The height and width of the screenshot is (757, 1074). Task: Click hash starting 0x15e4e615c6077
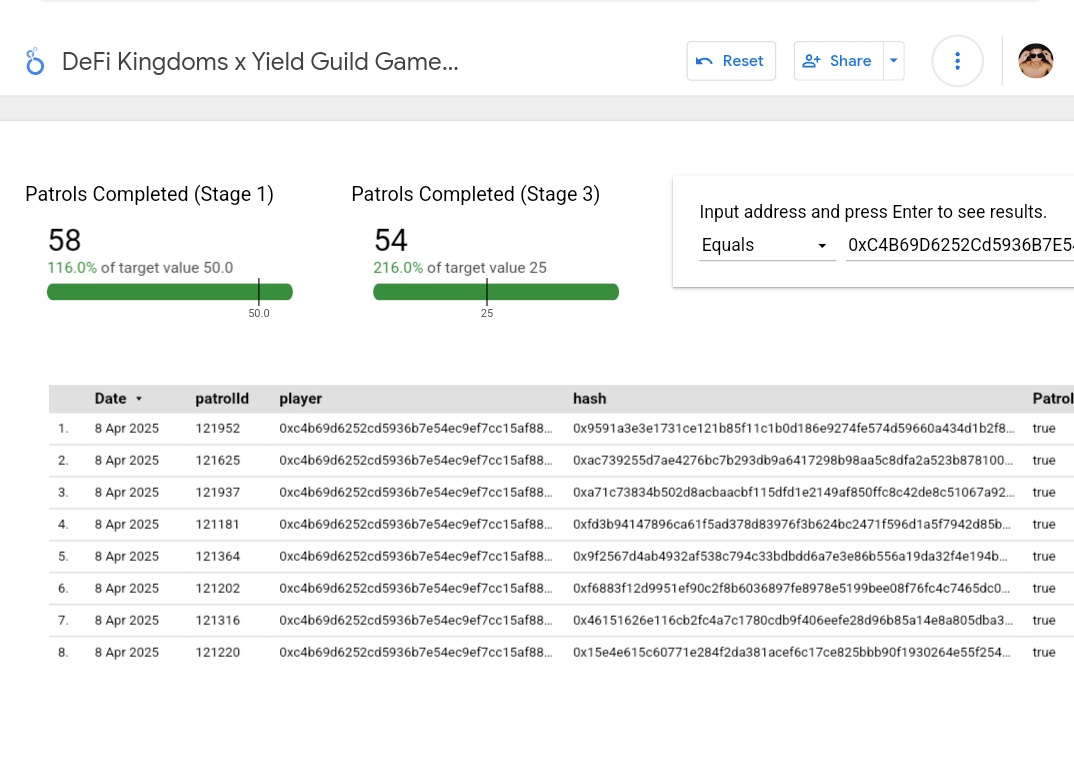(x=792, y=652)
